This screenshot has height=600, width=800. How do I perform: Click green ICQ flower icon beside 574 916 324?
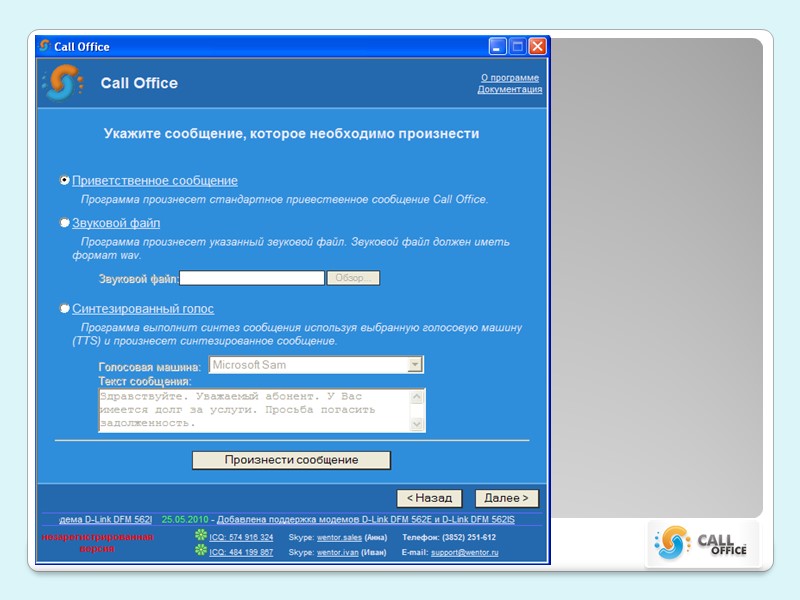pyautogui.click(x=201, y=535)
